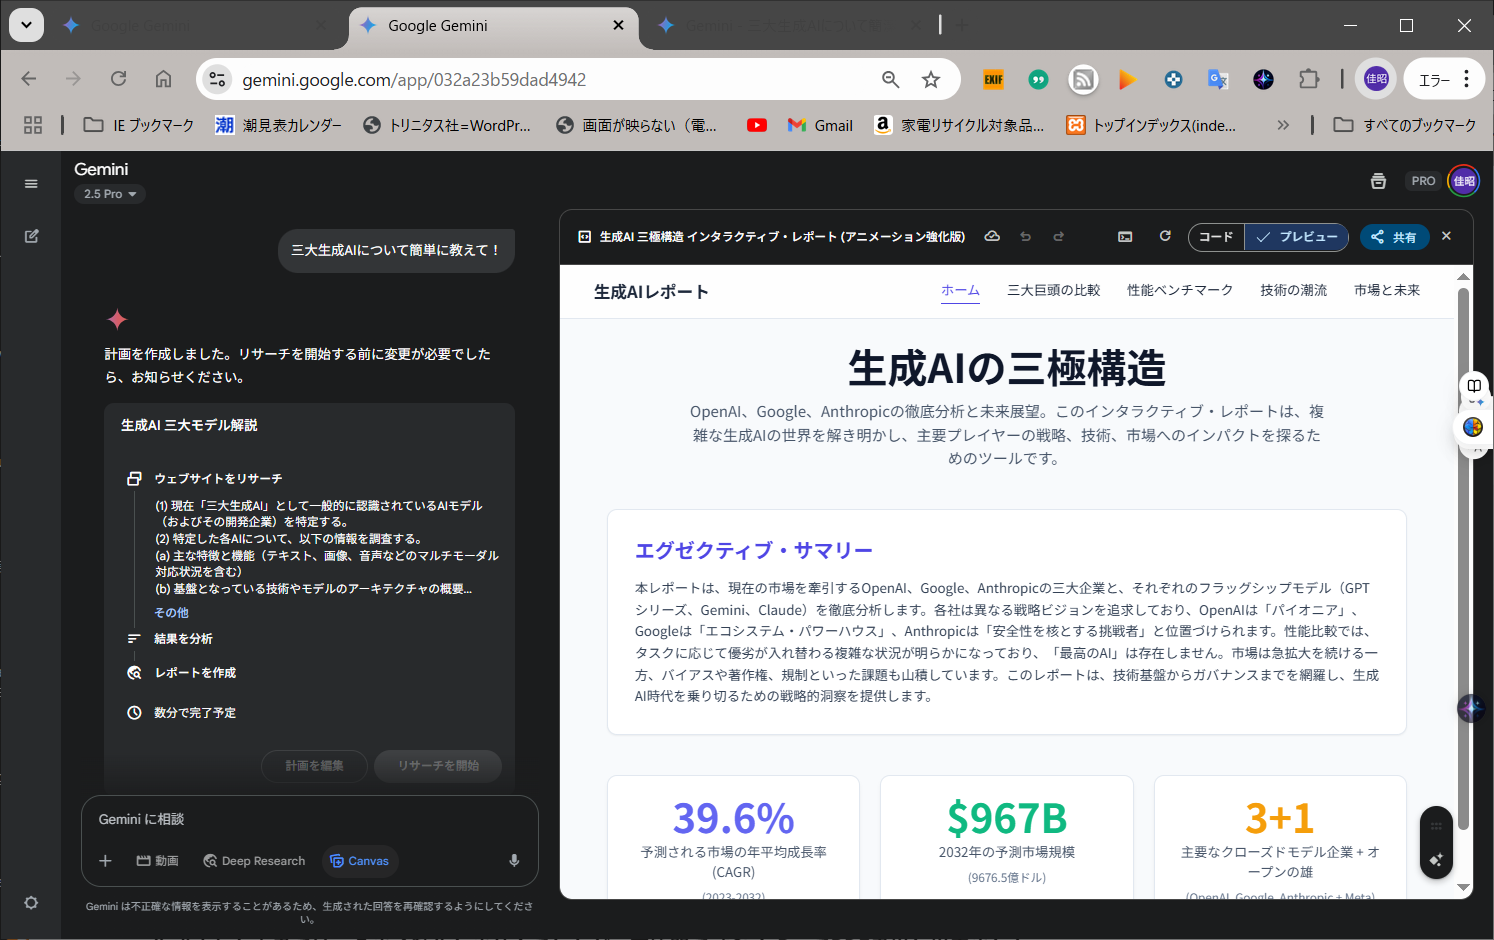The width and height of the screenshot is (1494, 940).
Task: Click the RSS feed extension icon
Action: (x=1083, y=79)
